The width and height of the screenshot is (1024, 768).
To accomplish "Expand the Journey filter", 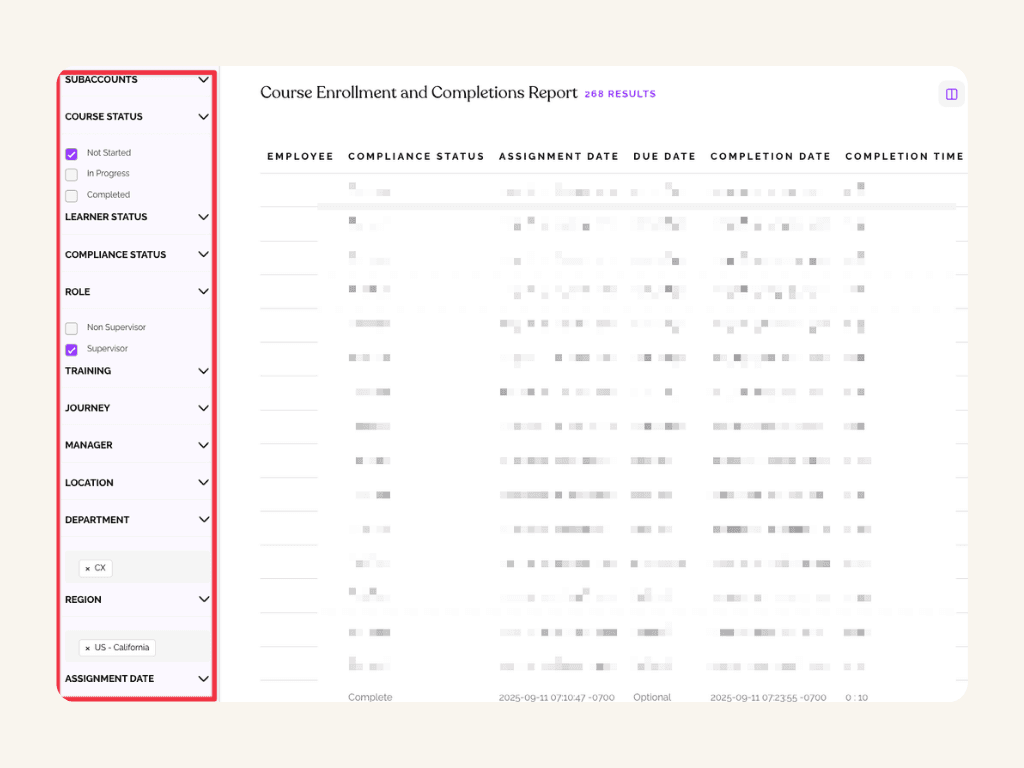I will coord(203,408).
